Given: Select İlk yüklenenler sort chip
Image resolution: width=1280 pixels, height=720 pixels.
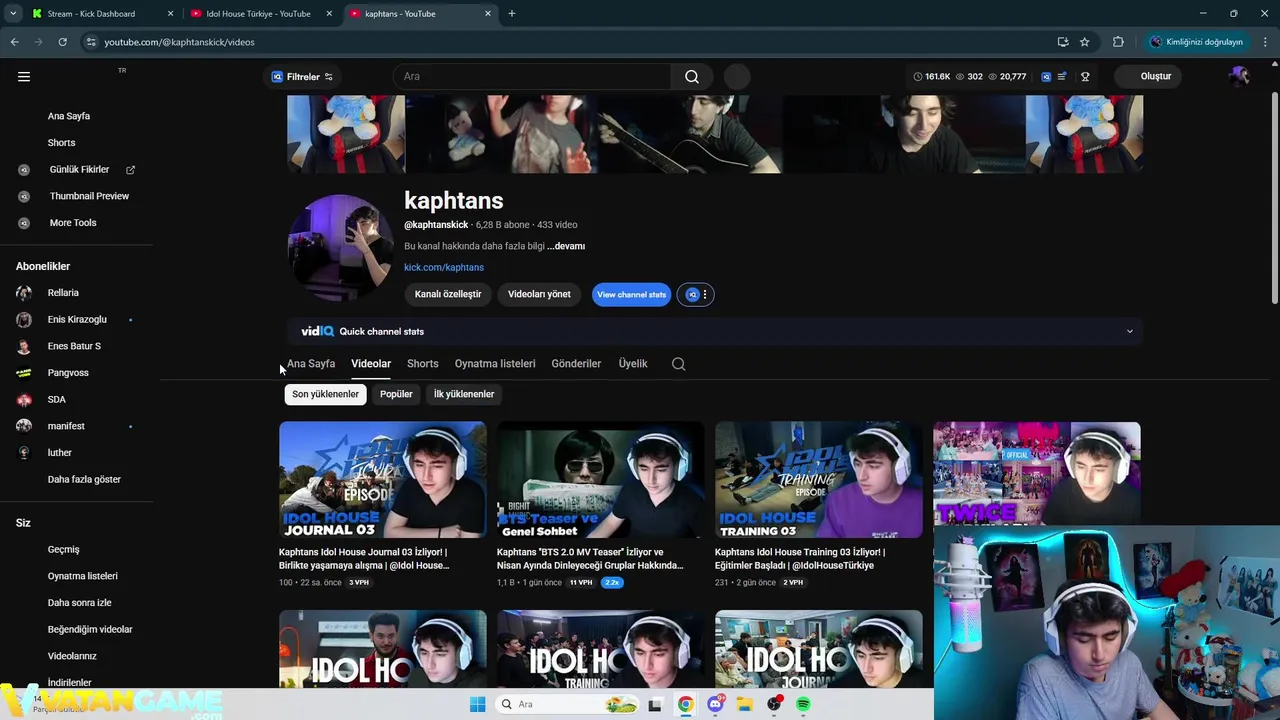Looking at the screenshot, I should (x=464, y=394).
